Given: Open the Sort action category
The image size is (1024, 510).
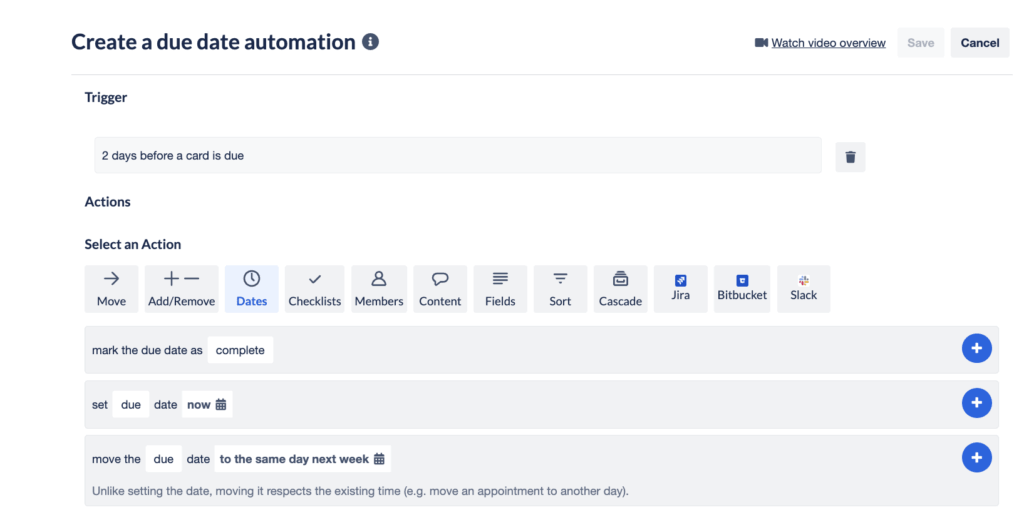Looking at the screenshot, I should [x=560, y=289].
